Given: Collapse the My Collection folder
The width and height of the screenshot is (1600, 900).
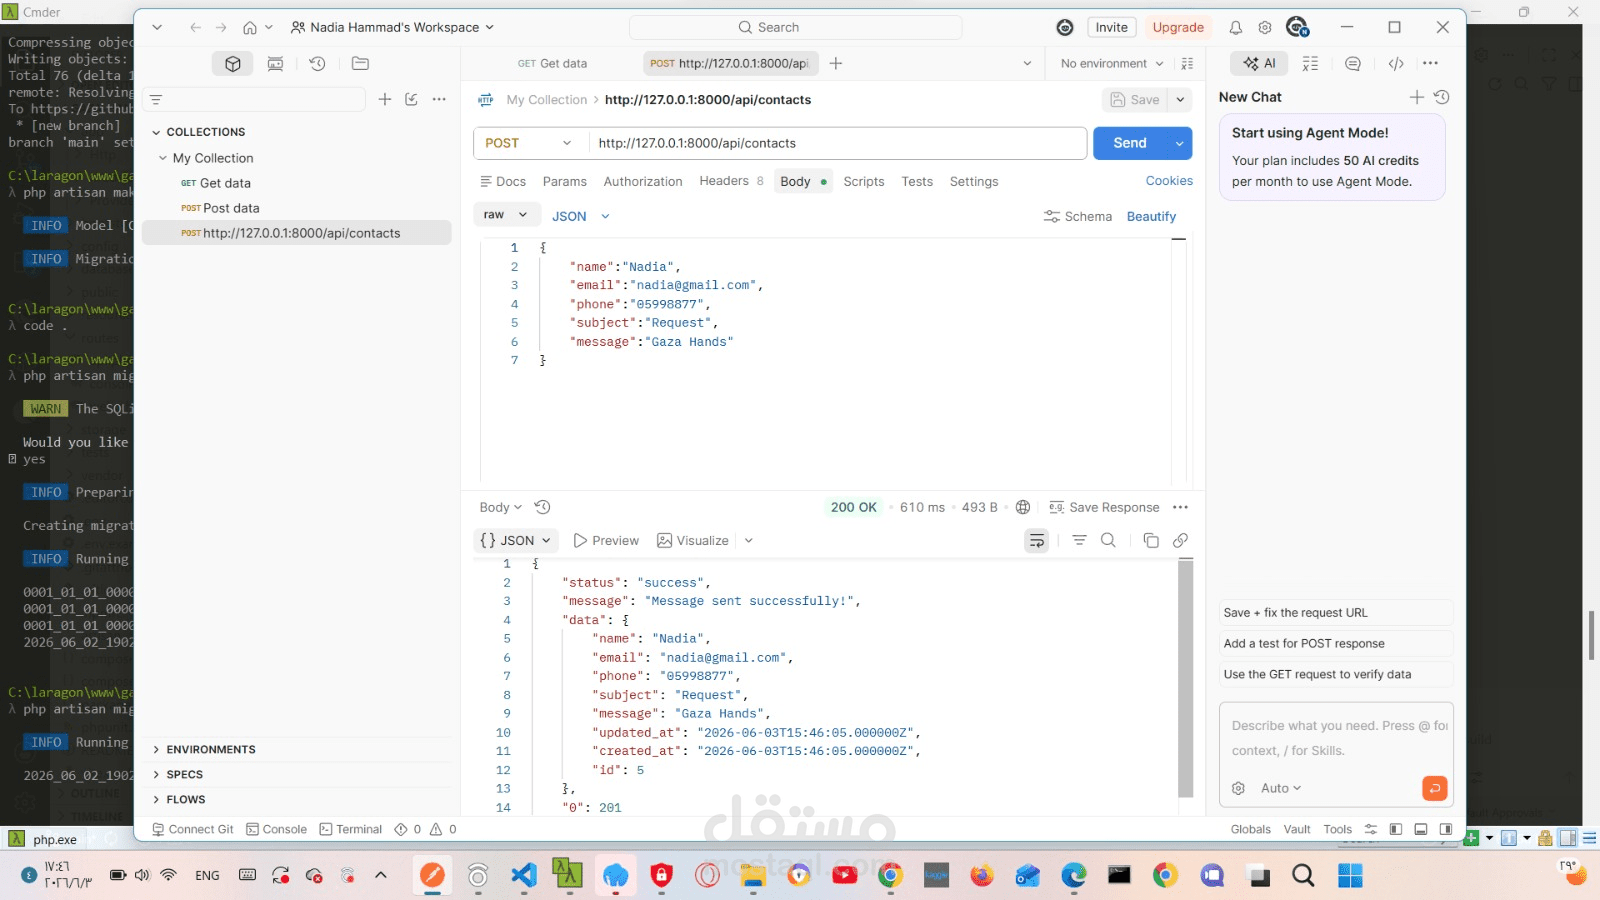Looking at the screenshot, I should pos(163,158).
